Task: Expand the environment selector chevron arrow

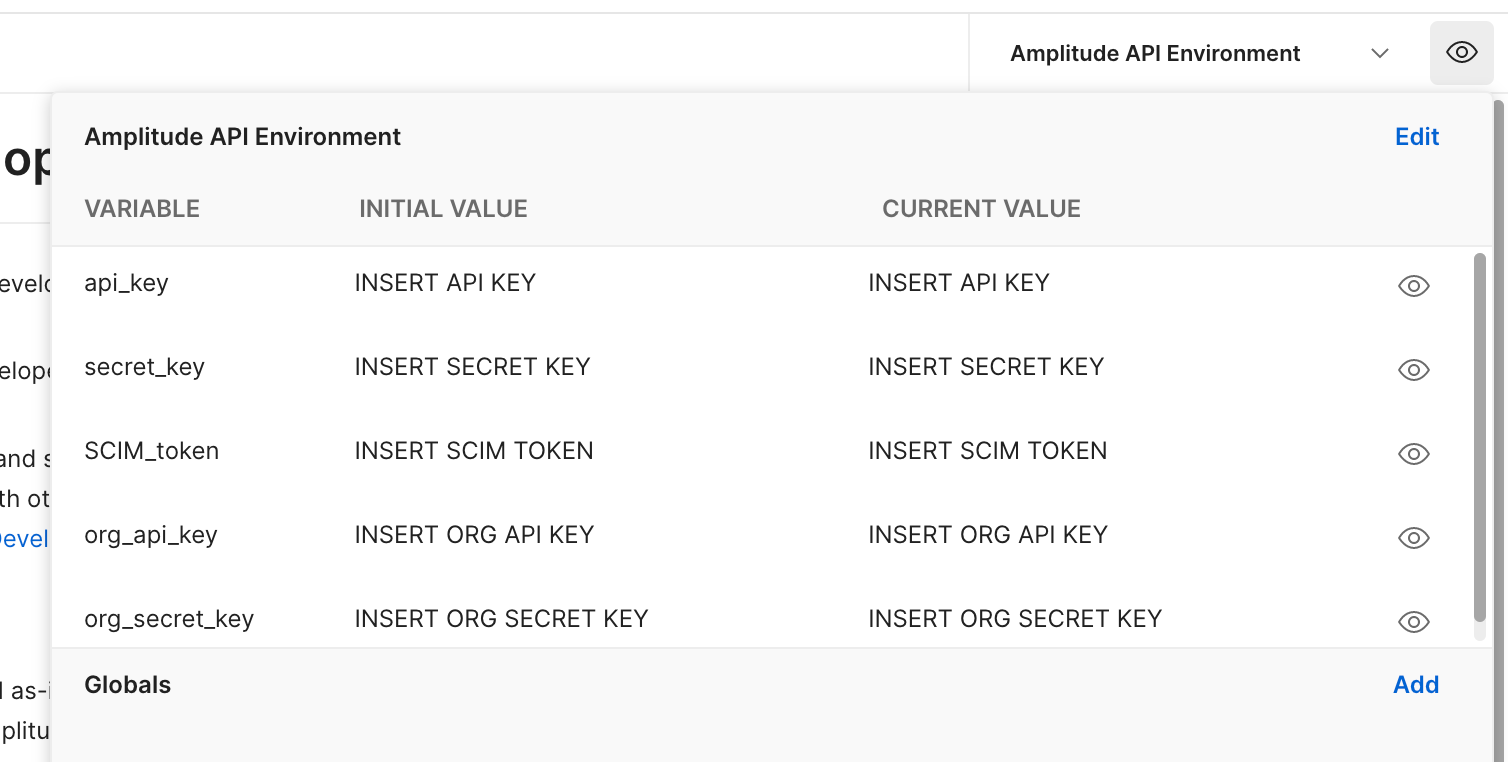Action: [1380, 53]
